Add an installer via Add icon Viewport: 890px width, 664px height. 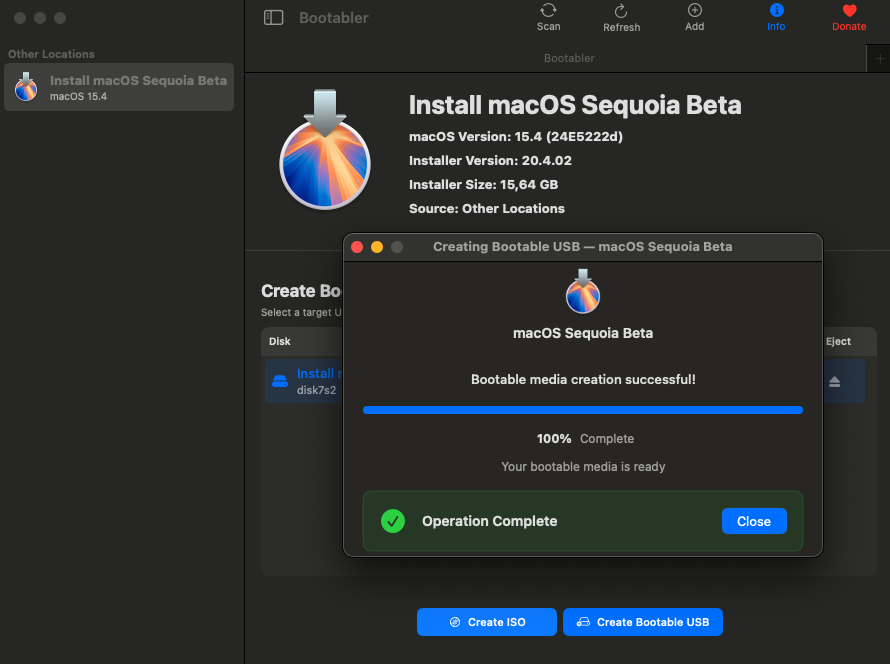tap(694, 17)
